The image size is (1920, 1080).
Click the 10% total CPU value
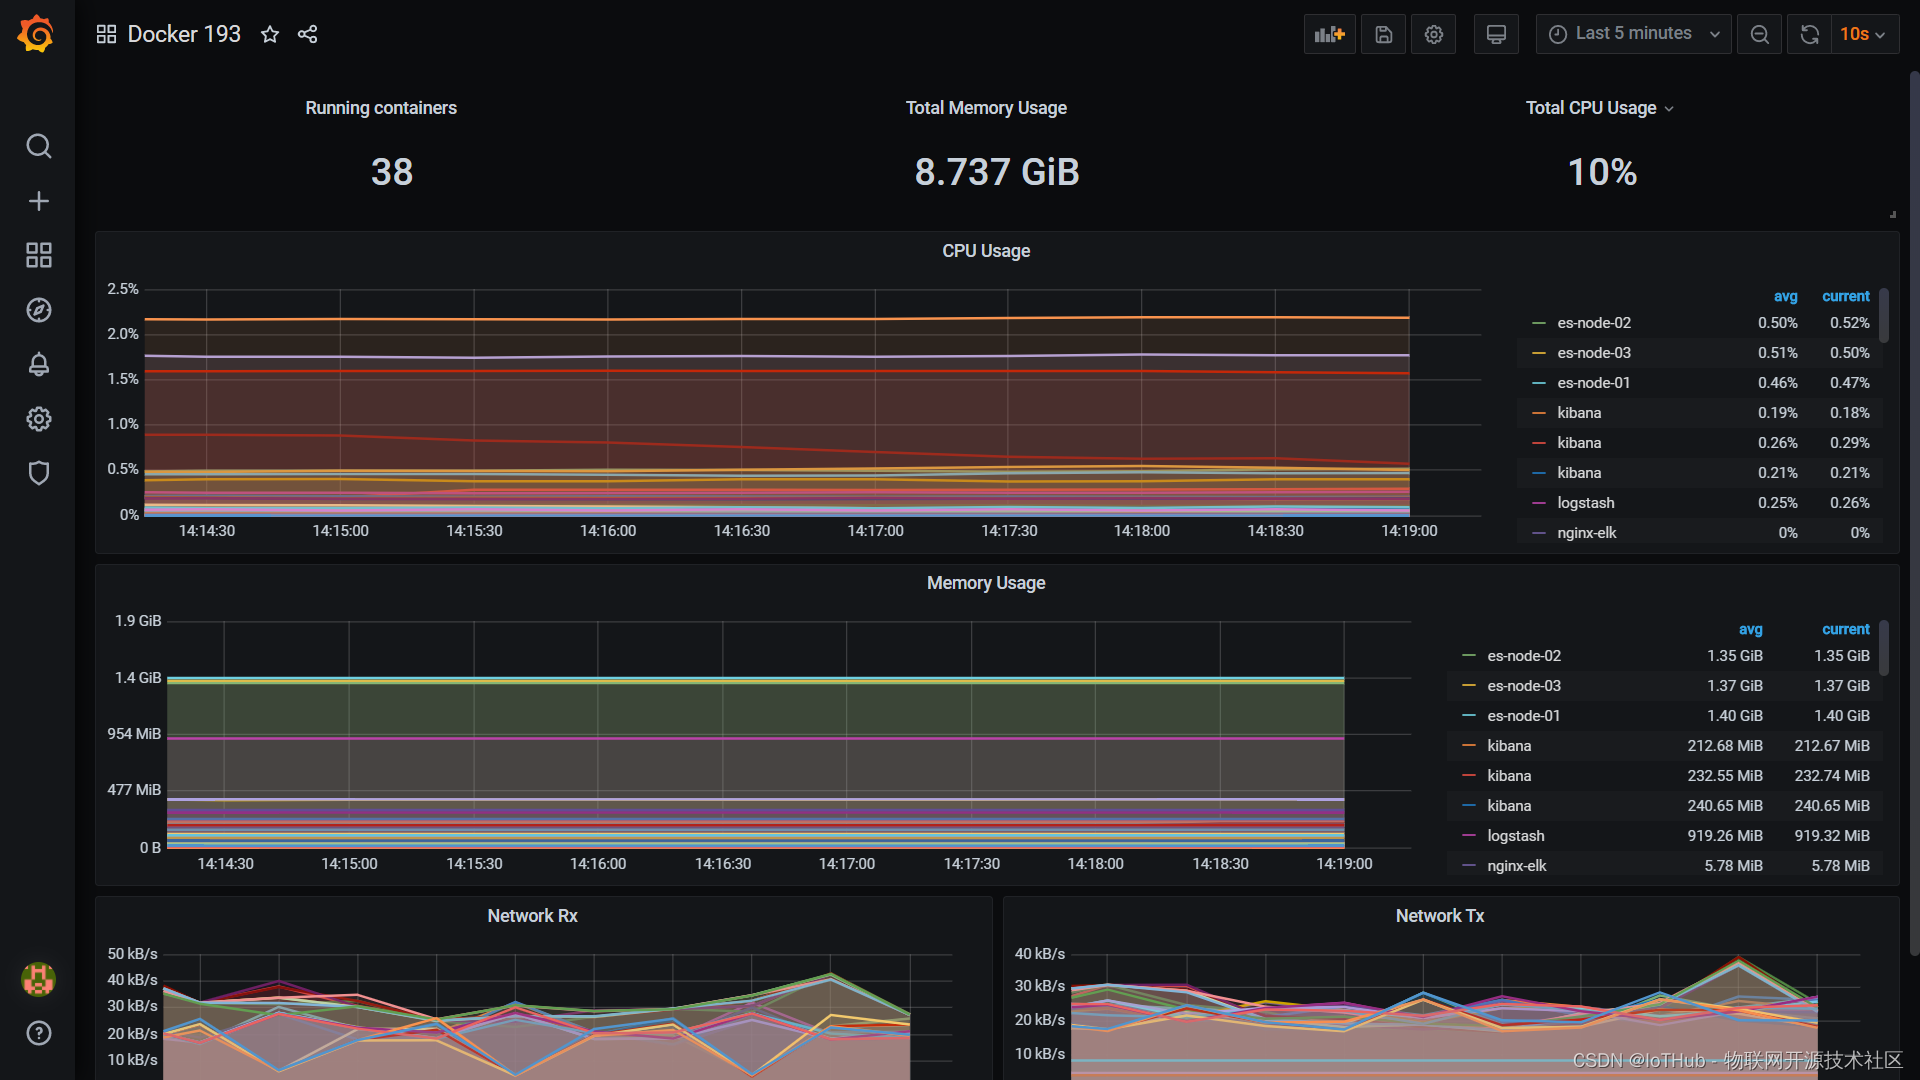point(1602,172)
